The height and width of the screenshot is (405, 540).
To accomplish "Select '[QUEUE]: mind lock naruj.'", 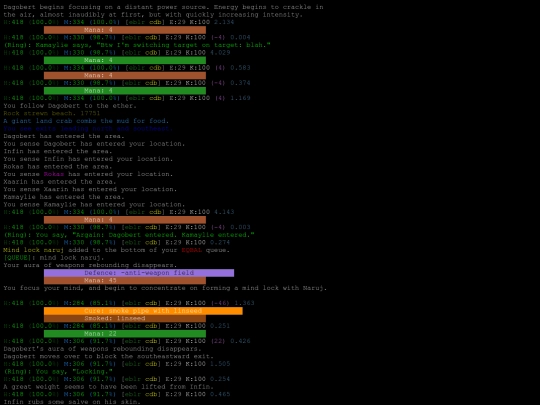I will 54,257.
